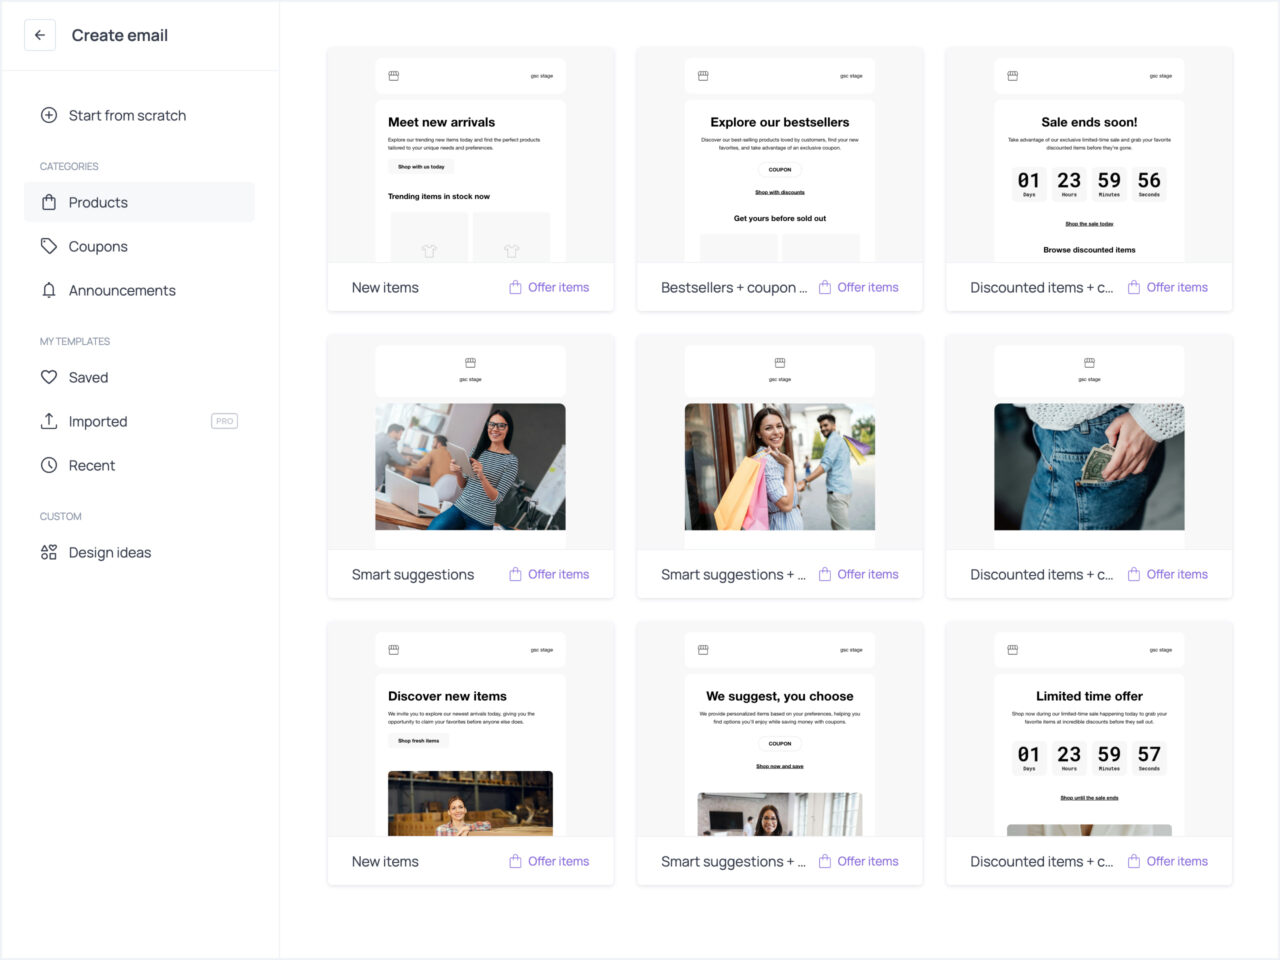Click the Design ideas grid icon

(48, 552)
